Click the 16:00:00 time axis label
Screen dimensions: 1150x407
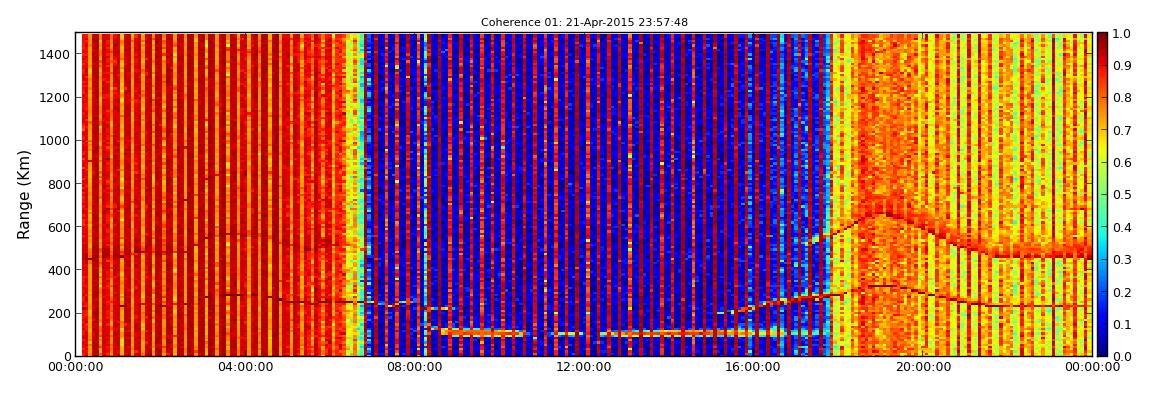tap(753, 367)
